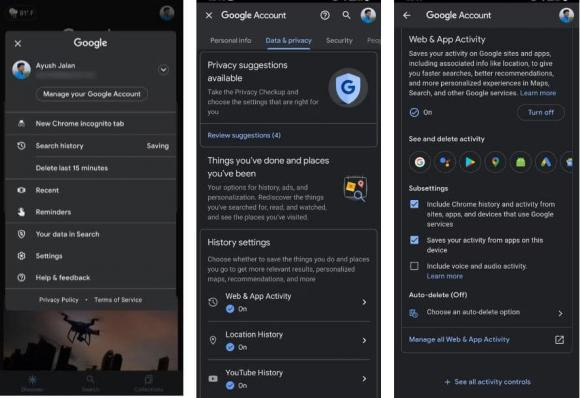Enable Include voice and audio activity checkbox
This screenshot has height=398, width=580.
point(414,266)
